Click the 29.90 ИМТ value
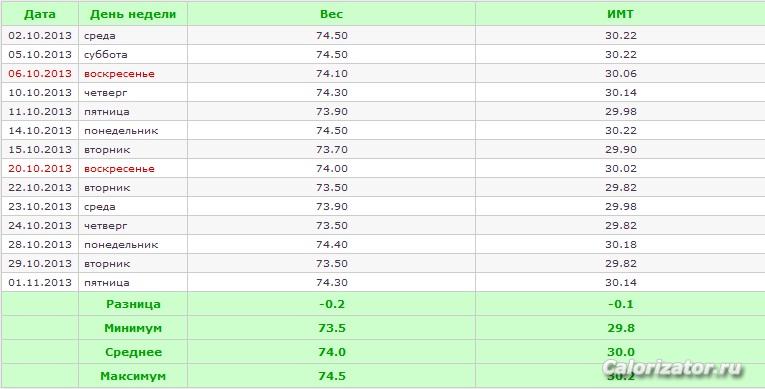The width and height of the screenshot is (765, 389). (x=621, y=149)
